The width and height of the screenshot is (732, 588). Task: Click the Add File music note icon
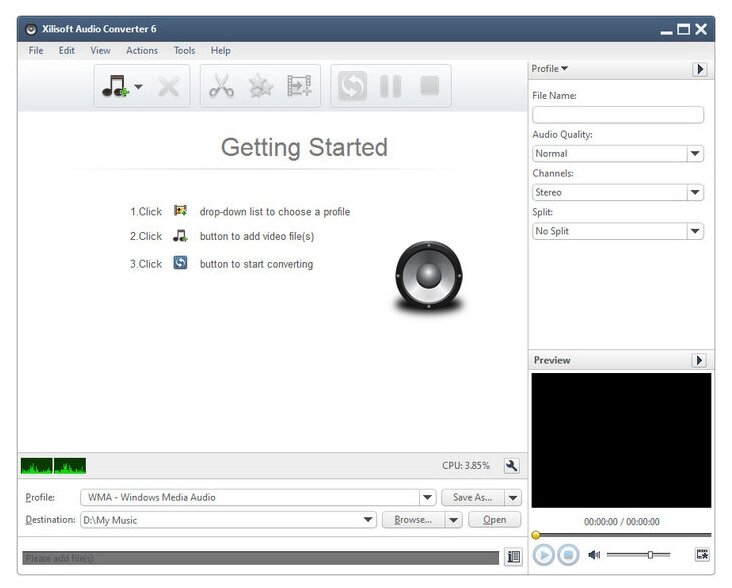pos(115,86)
